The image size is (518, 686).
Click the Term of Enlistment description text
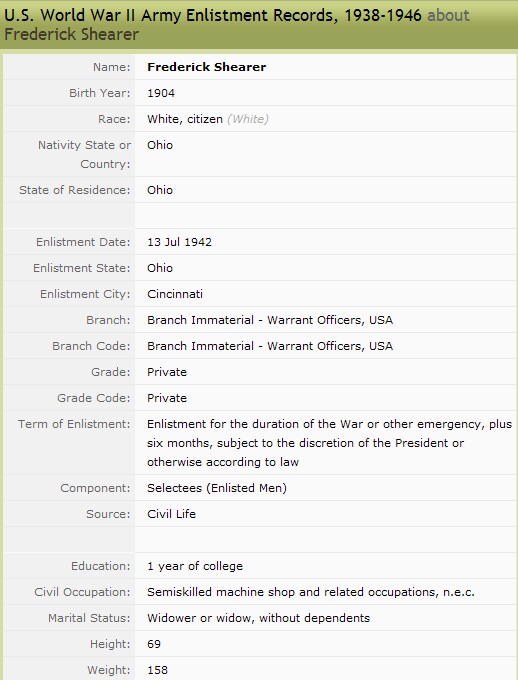click(329, 443)
